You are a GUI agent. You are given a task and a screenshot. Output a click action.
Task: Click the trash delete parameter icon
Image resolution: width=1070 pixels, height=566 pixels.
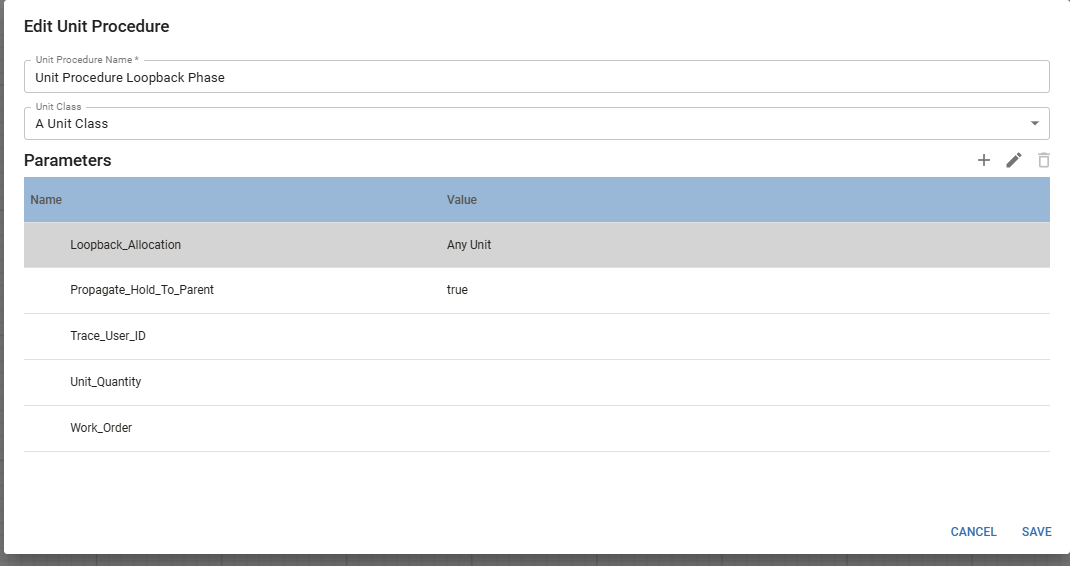coord(1044,160)
